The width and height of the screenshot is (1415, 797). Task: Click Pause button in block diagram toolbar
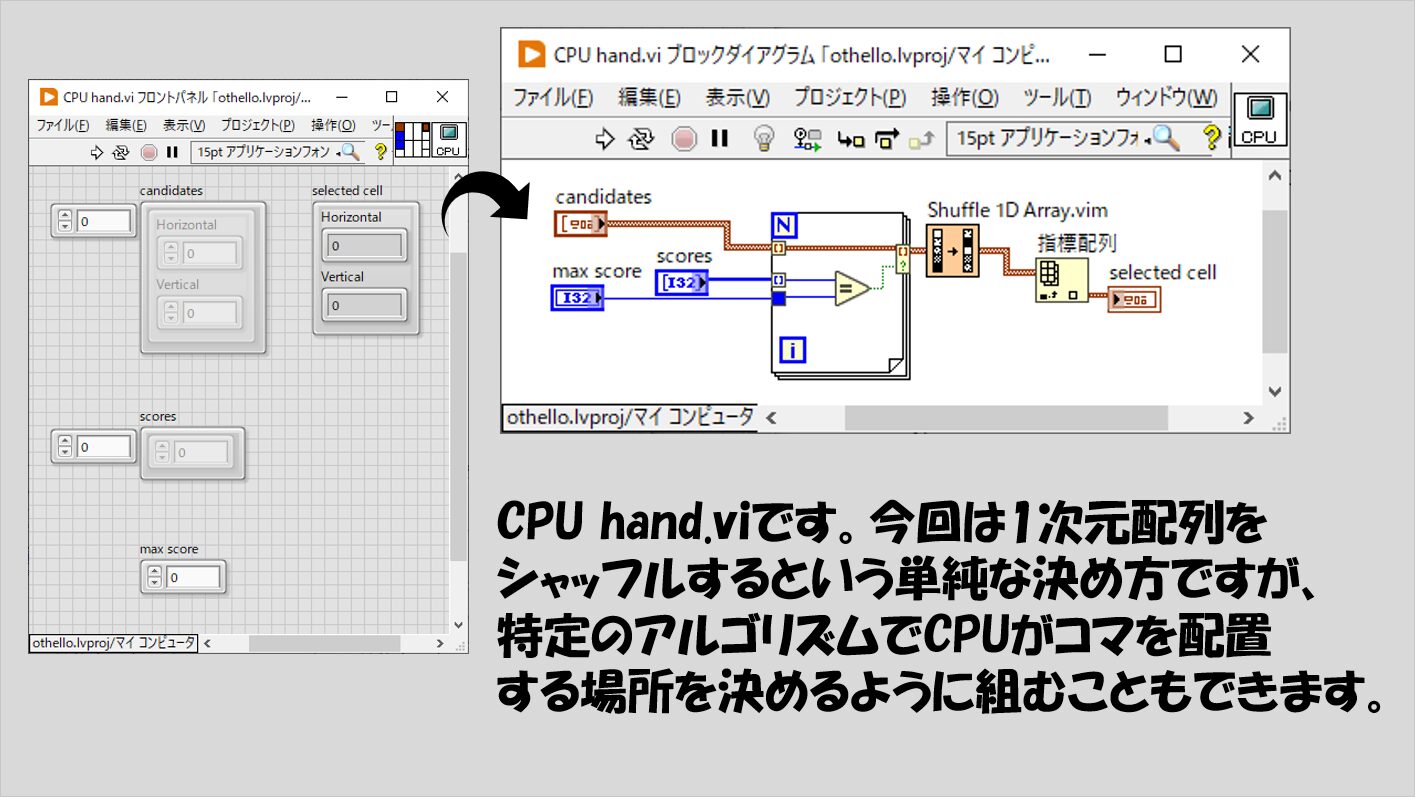tap(719, 139)
